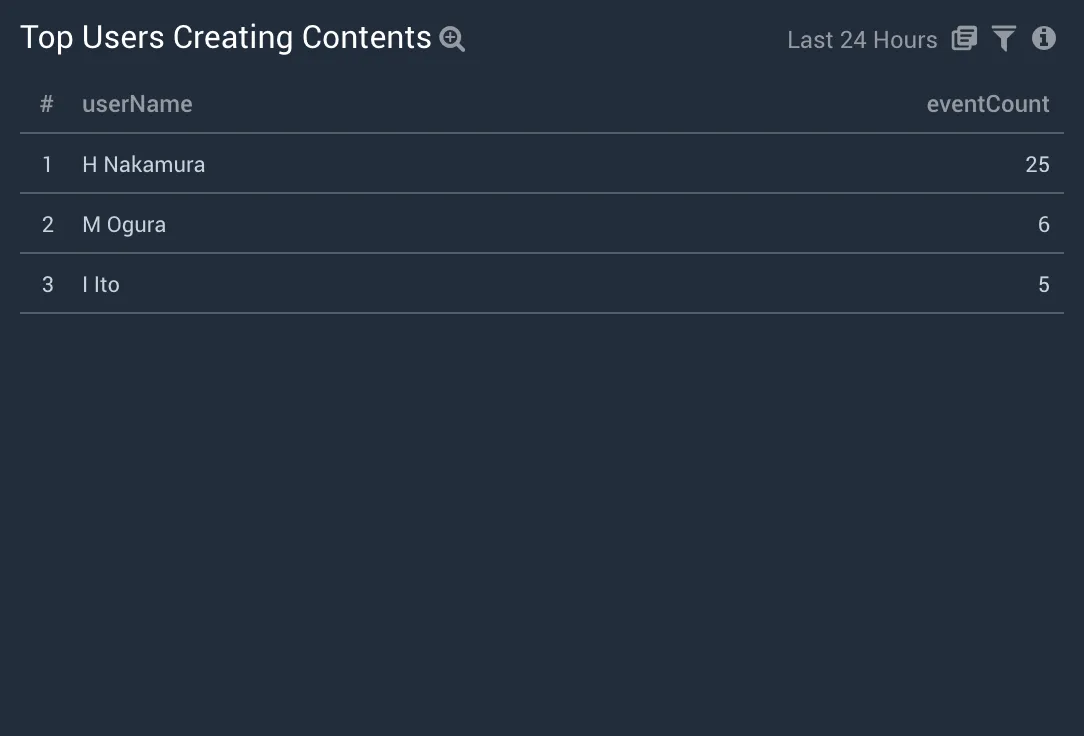Click empty header space between userName and eventCount
1084x736 pixels.
(x=559, y=104)
